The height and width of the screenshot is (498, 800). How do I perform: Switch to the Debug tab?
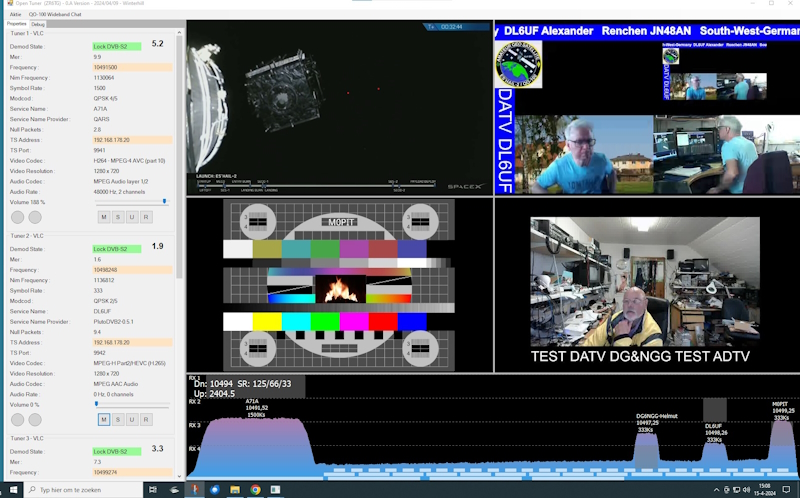coord(38,24)
